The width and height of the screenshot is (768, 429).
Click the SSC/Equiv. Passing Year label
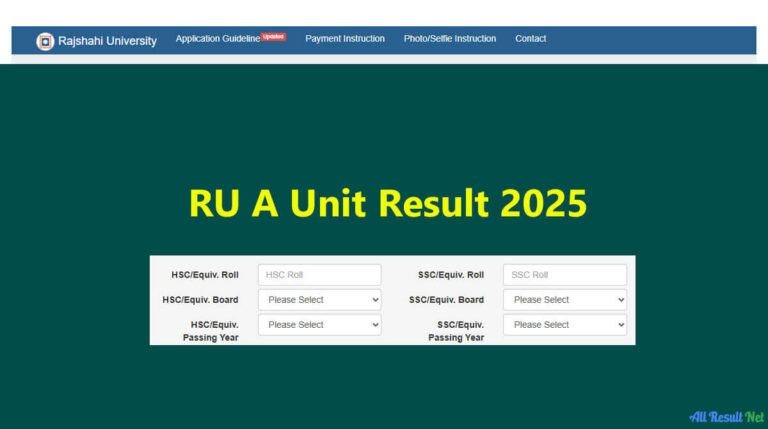point(457,331)
